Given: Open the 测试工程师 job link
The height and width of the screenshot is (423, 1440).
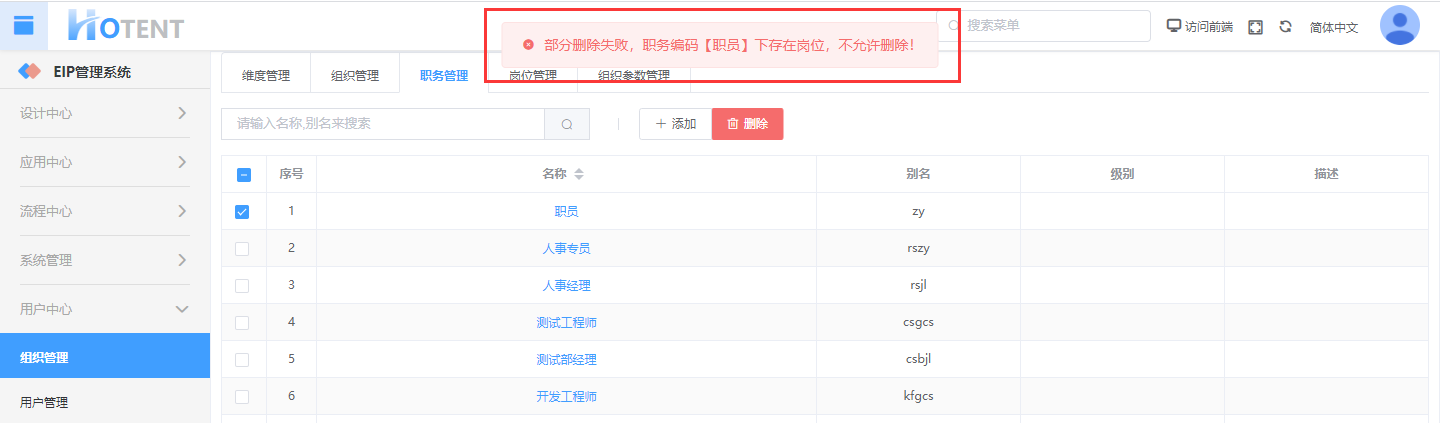Looking at the screenshot, I should click(566, 323).
